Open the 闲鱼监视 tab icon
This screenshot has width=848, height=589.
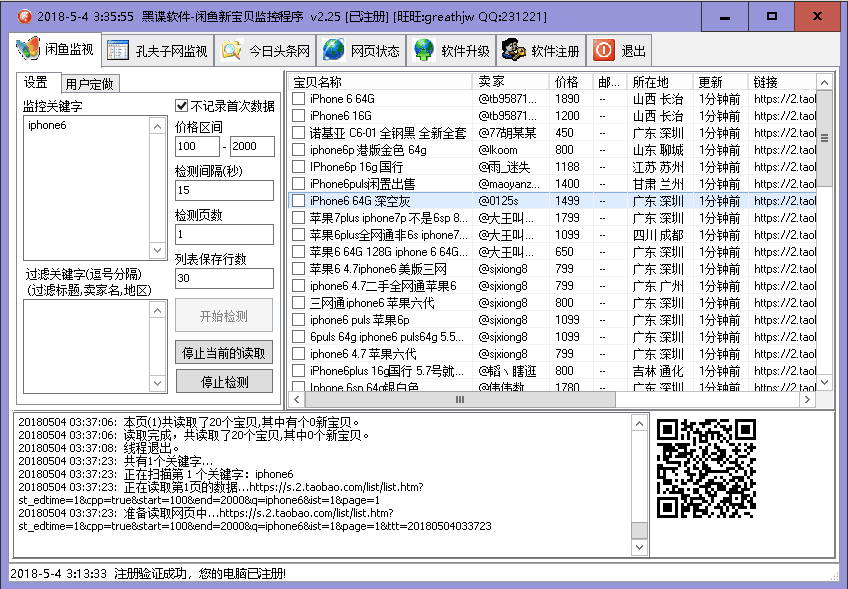(x=28, y=49)
